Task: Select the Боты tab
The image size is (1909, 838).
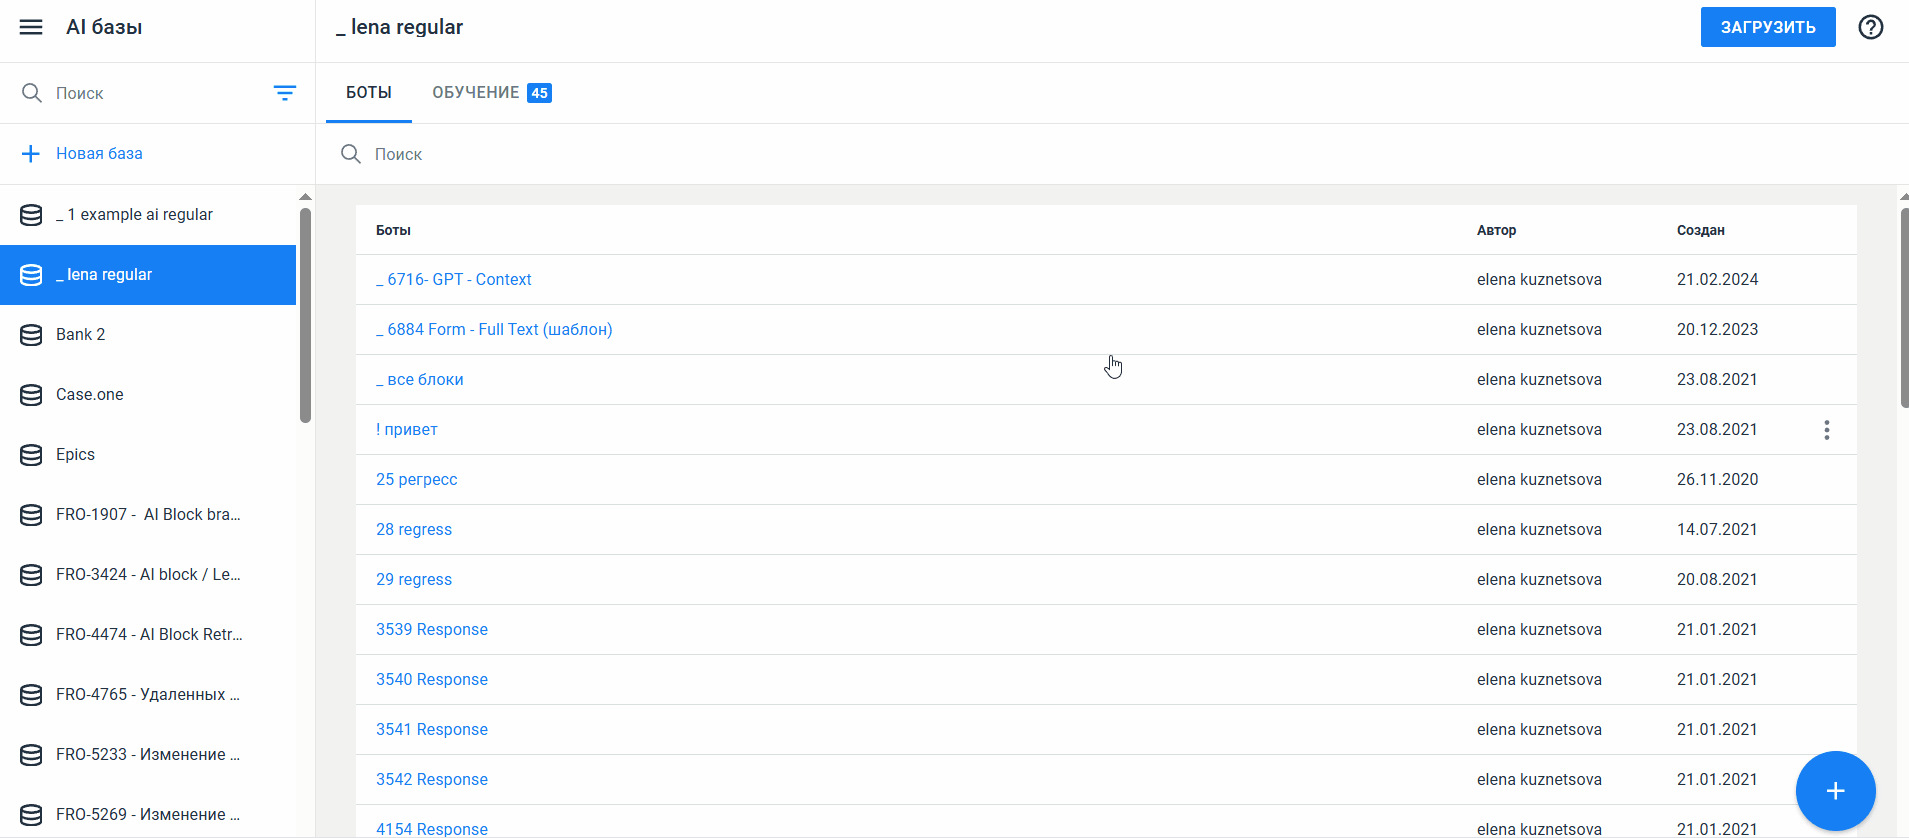Action: tap(368, 93)
